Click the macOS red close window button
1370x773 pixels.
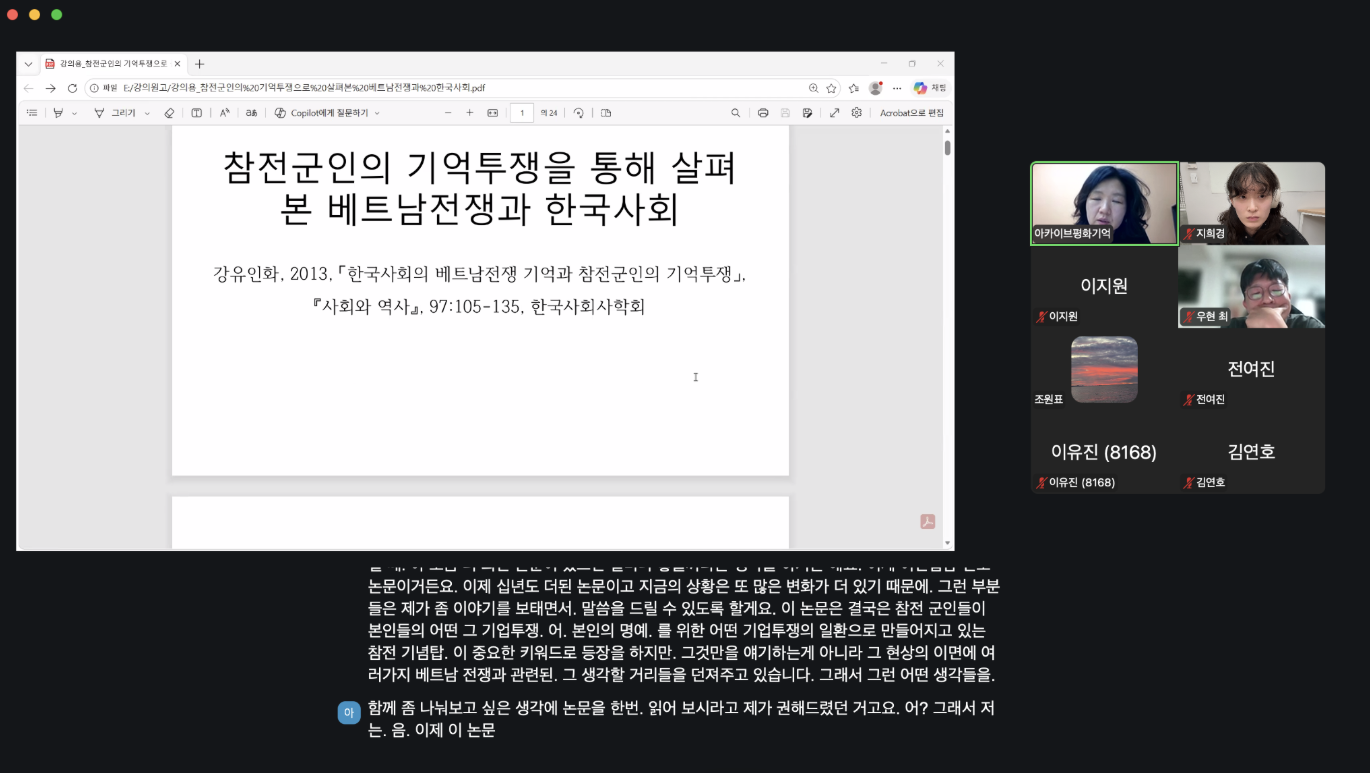pyautogui.click(x=13, y=14)
